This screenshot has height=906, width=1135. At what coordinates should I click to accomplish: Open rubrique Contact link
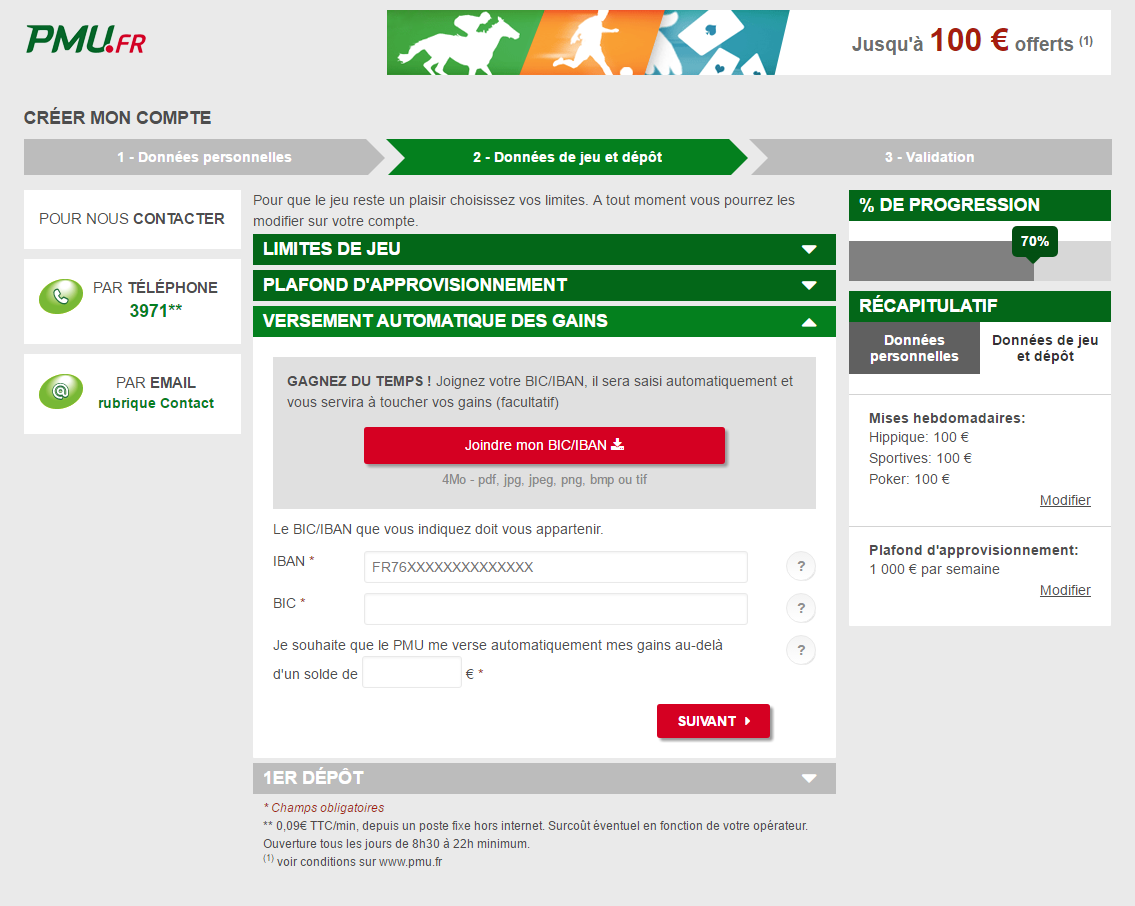156,403
